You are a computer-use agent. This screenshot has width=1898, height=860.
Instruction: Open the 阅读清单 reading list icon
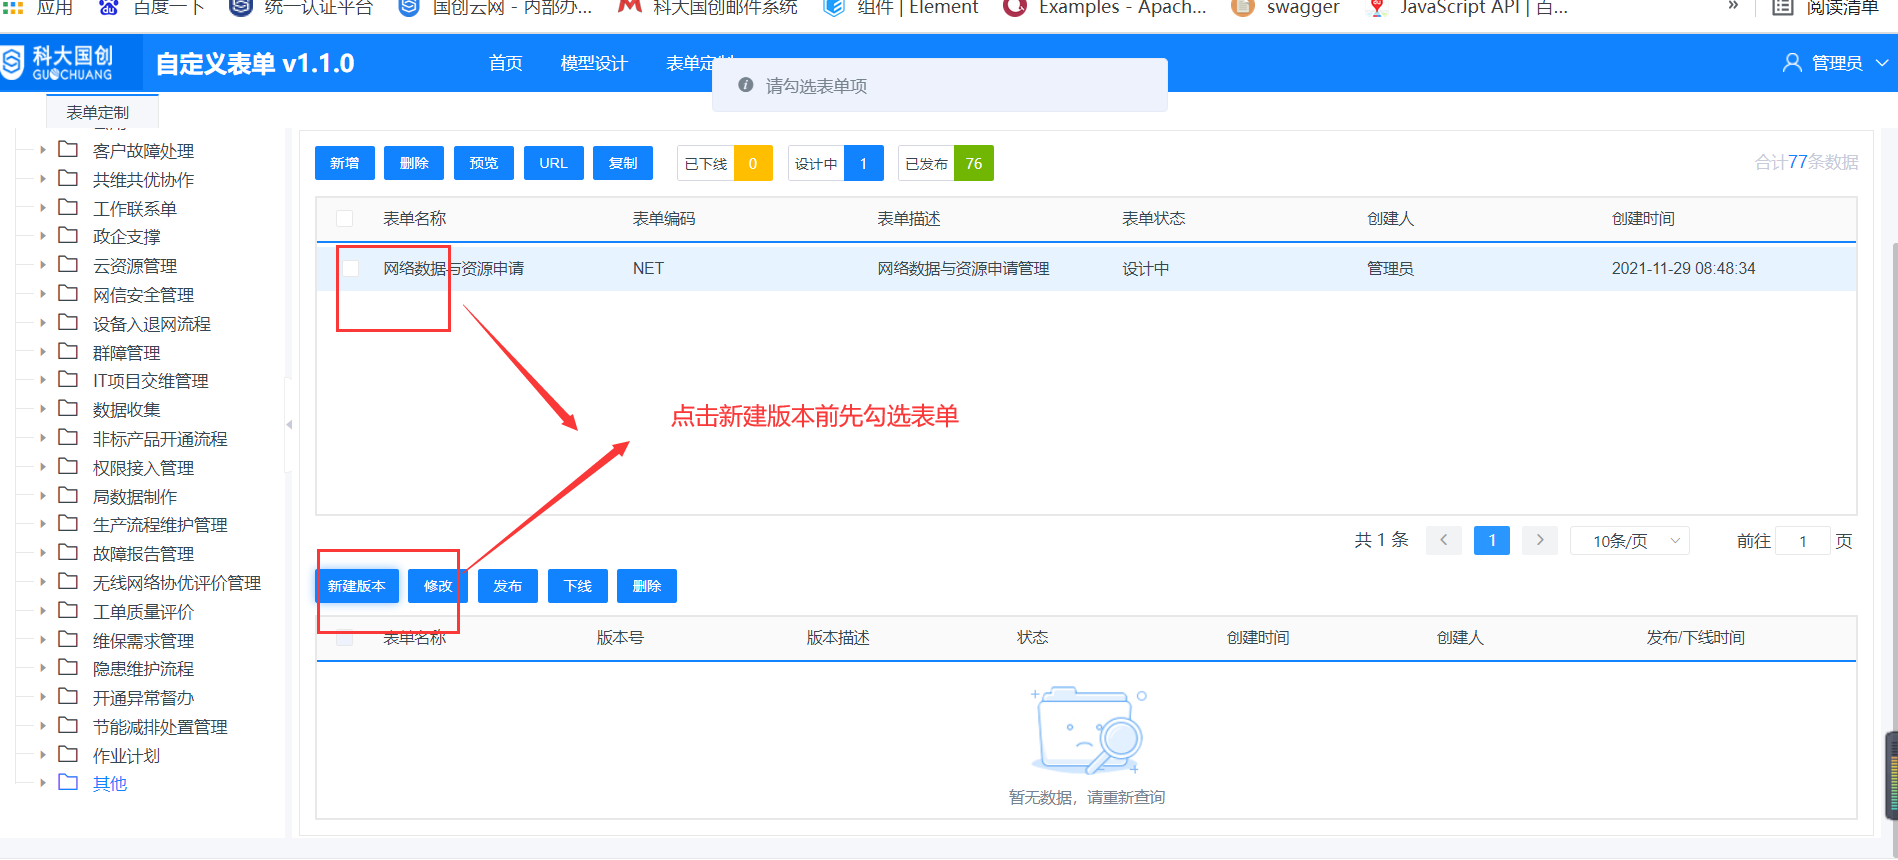pos(1783,8)
